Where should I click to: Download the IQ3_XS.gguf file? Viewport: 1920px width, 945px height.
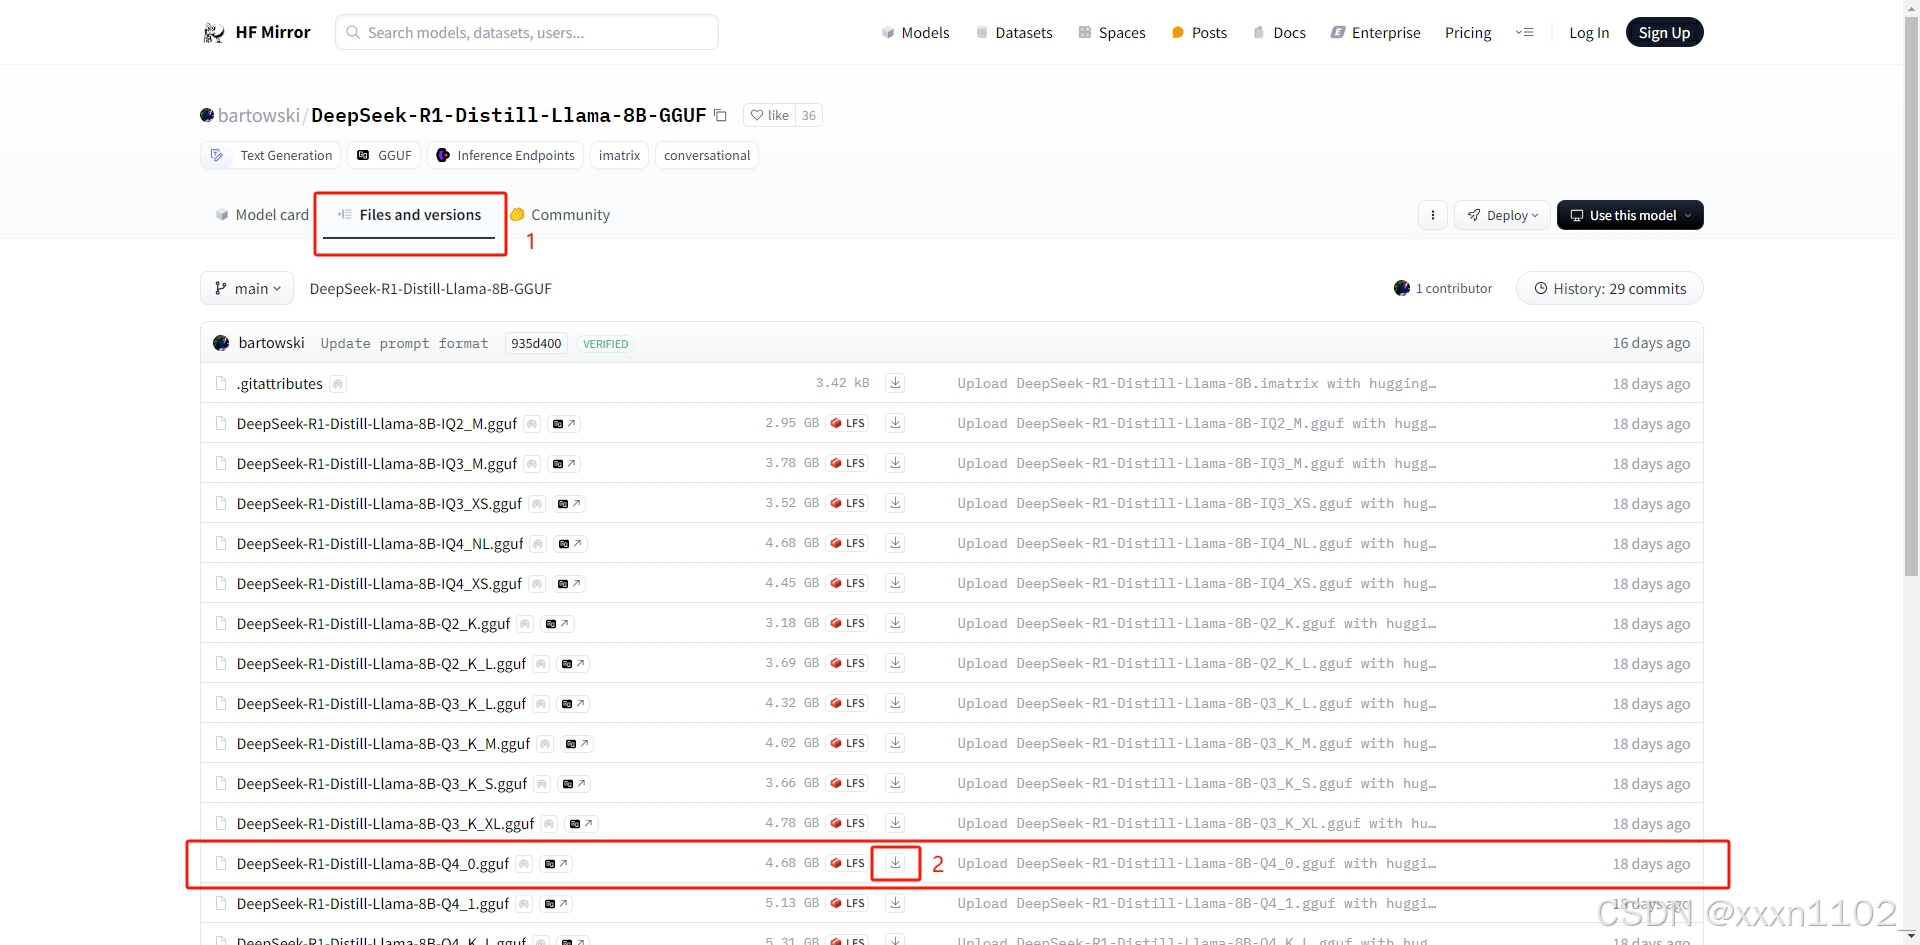(x=895, y=503)
